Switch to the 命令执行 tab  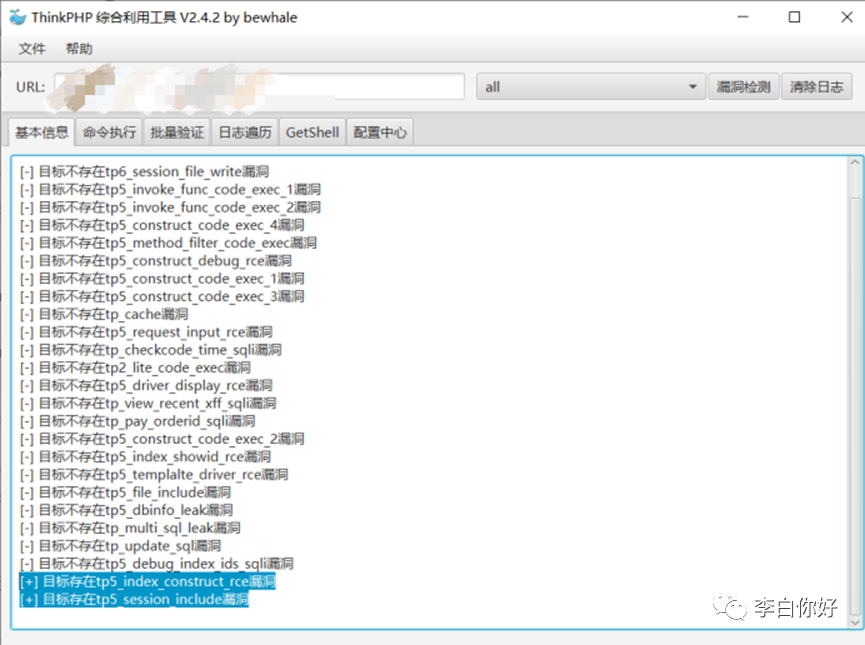109,132
